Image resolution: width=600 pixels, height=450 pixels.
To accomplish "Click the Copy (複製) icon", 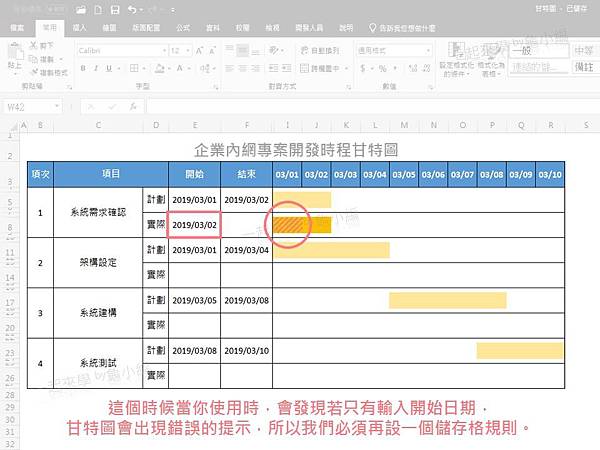I will [34, 59].
